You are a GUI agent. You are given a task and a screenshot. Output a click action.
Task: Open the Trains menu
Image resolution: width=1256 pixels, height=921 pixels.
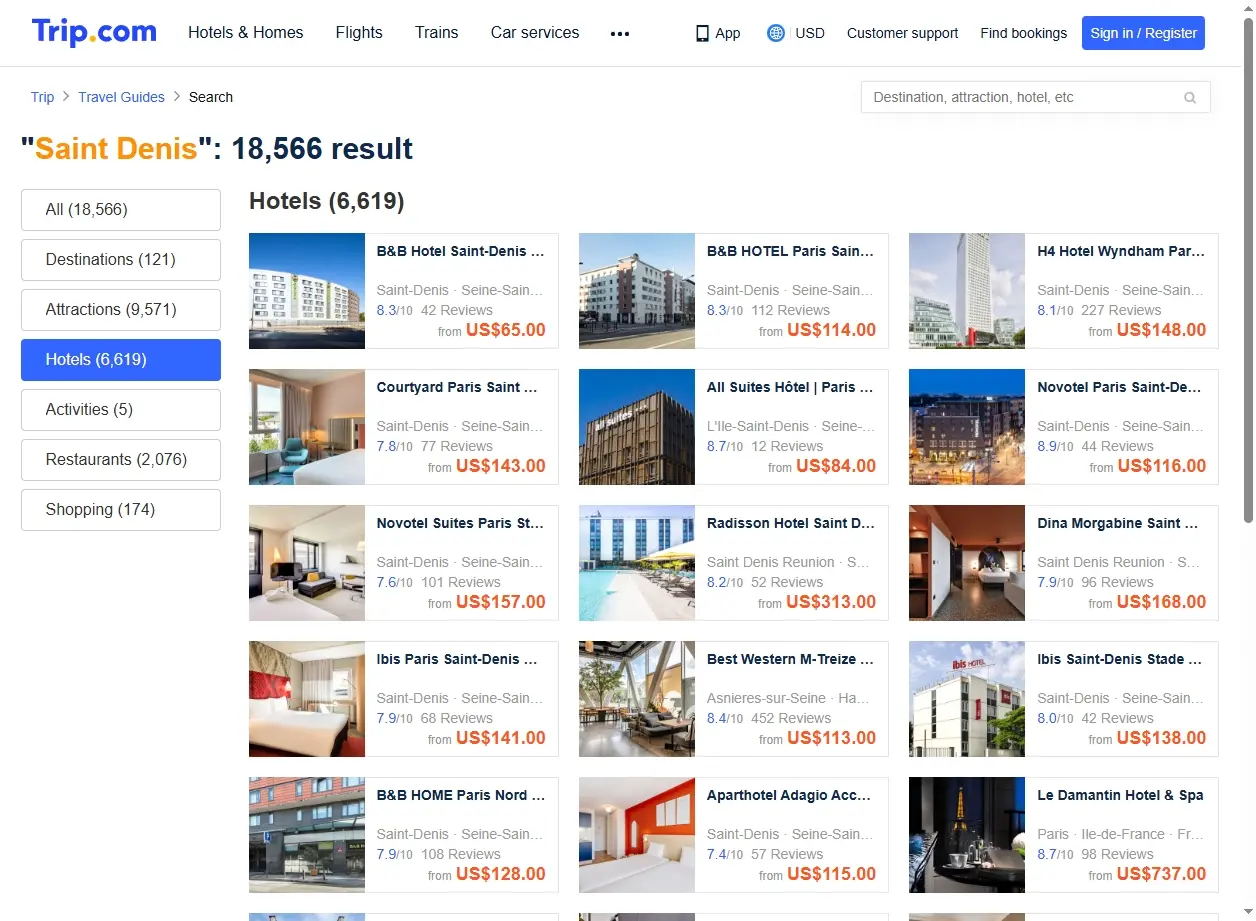437,32
